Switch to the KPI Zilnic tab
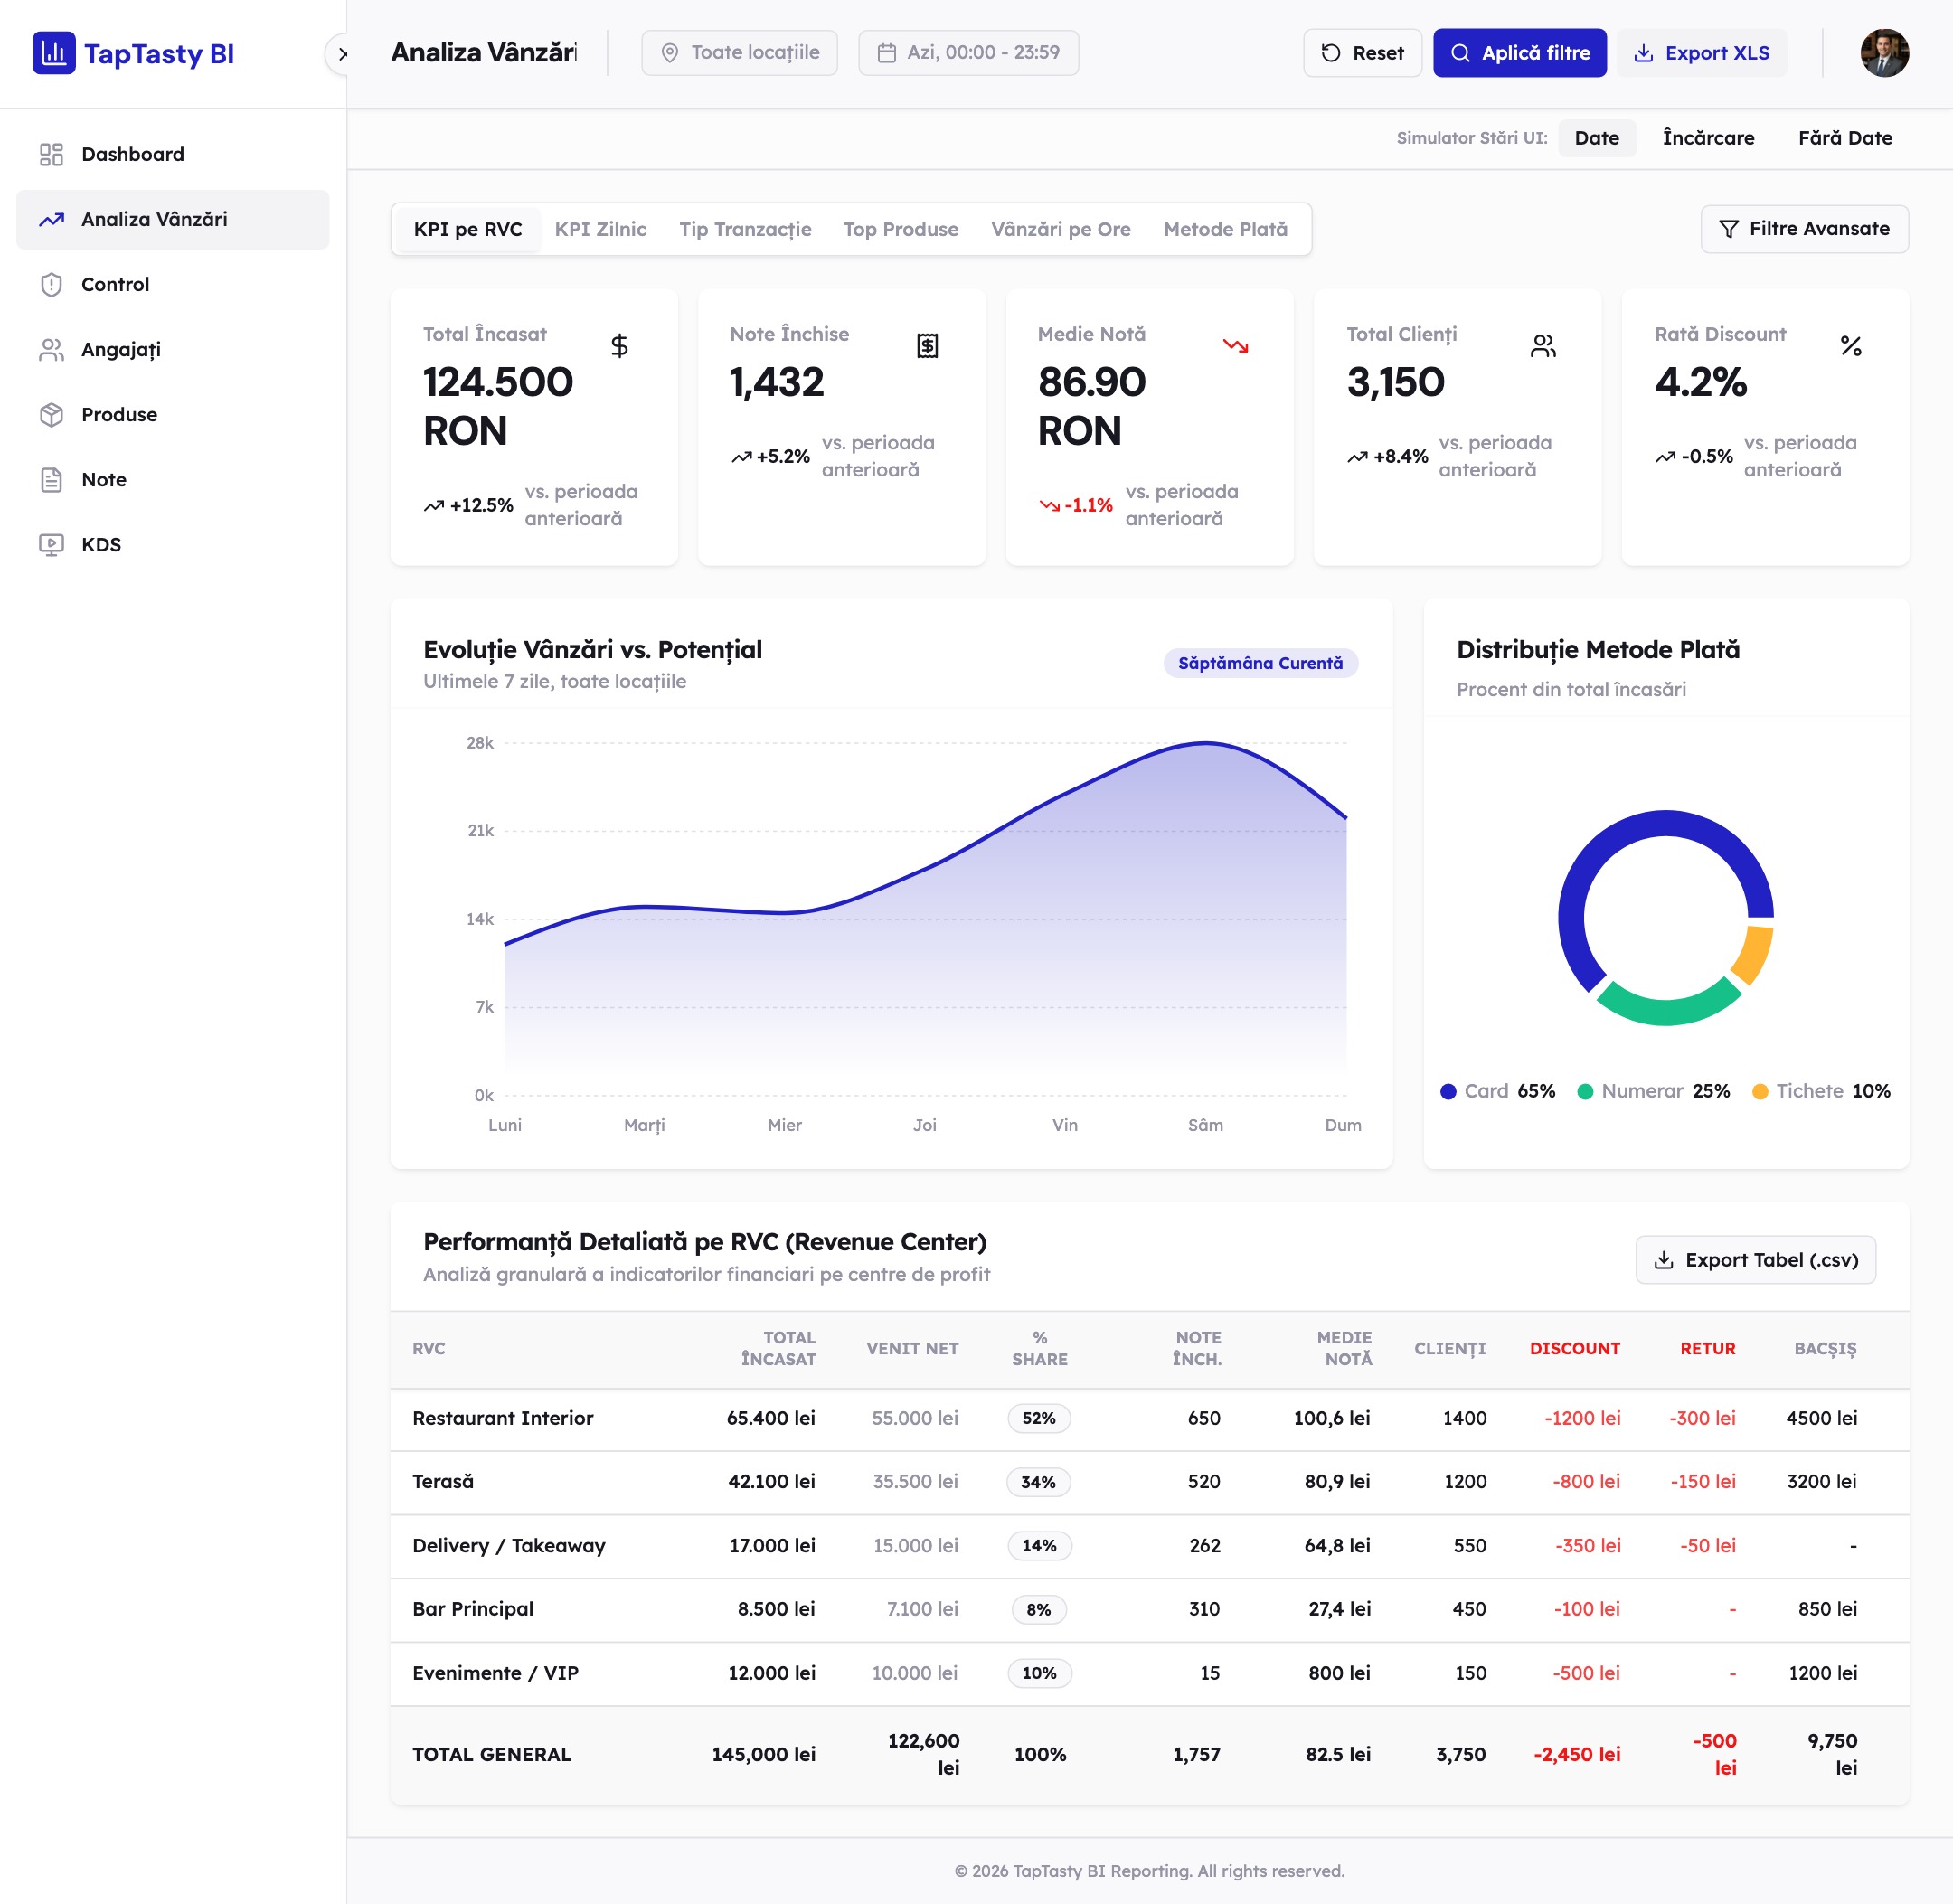This screenshot has width=1953, height=1904. [x=600, y=229]
